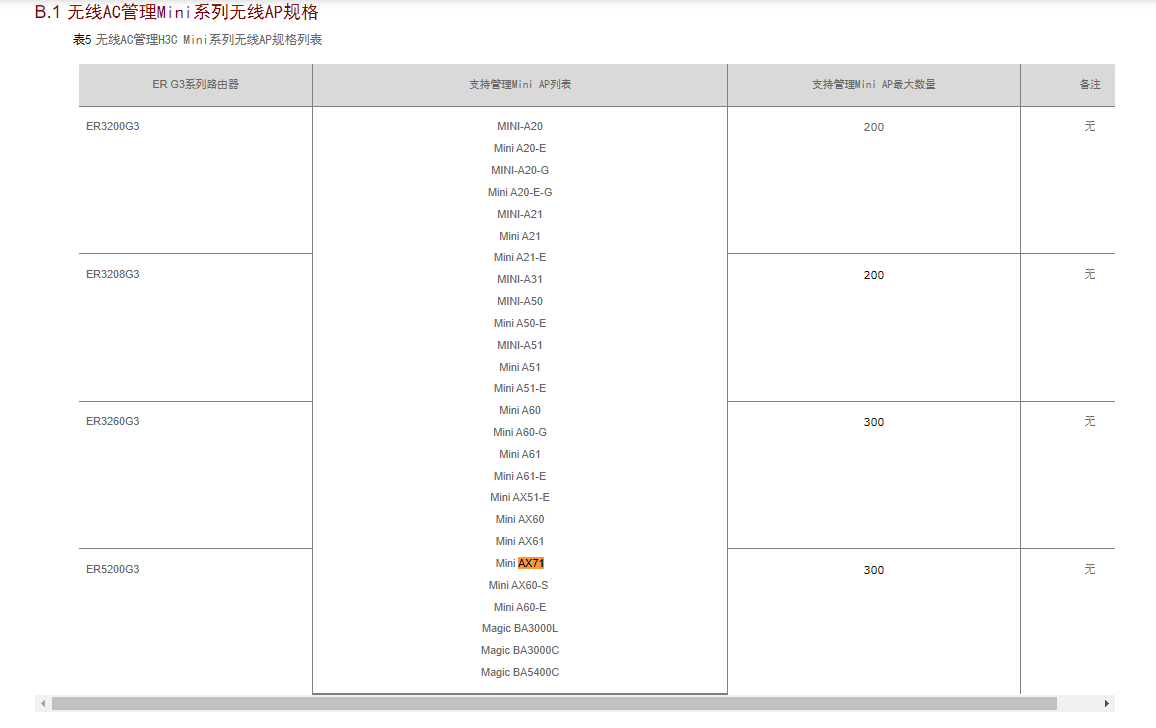Screen dimensions: 1156x728
Task: Click the 'MINI-A51' entry
Action: [520, 346]
